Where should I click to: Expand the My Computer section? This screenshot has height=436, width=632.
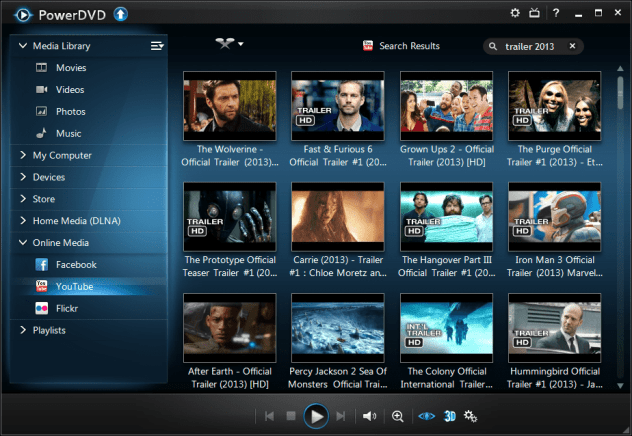point(24,155)
